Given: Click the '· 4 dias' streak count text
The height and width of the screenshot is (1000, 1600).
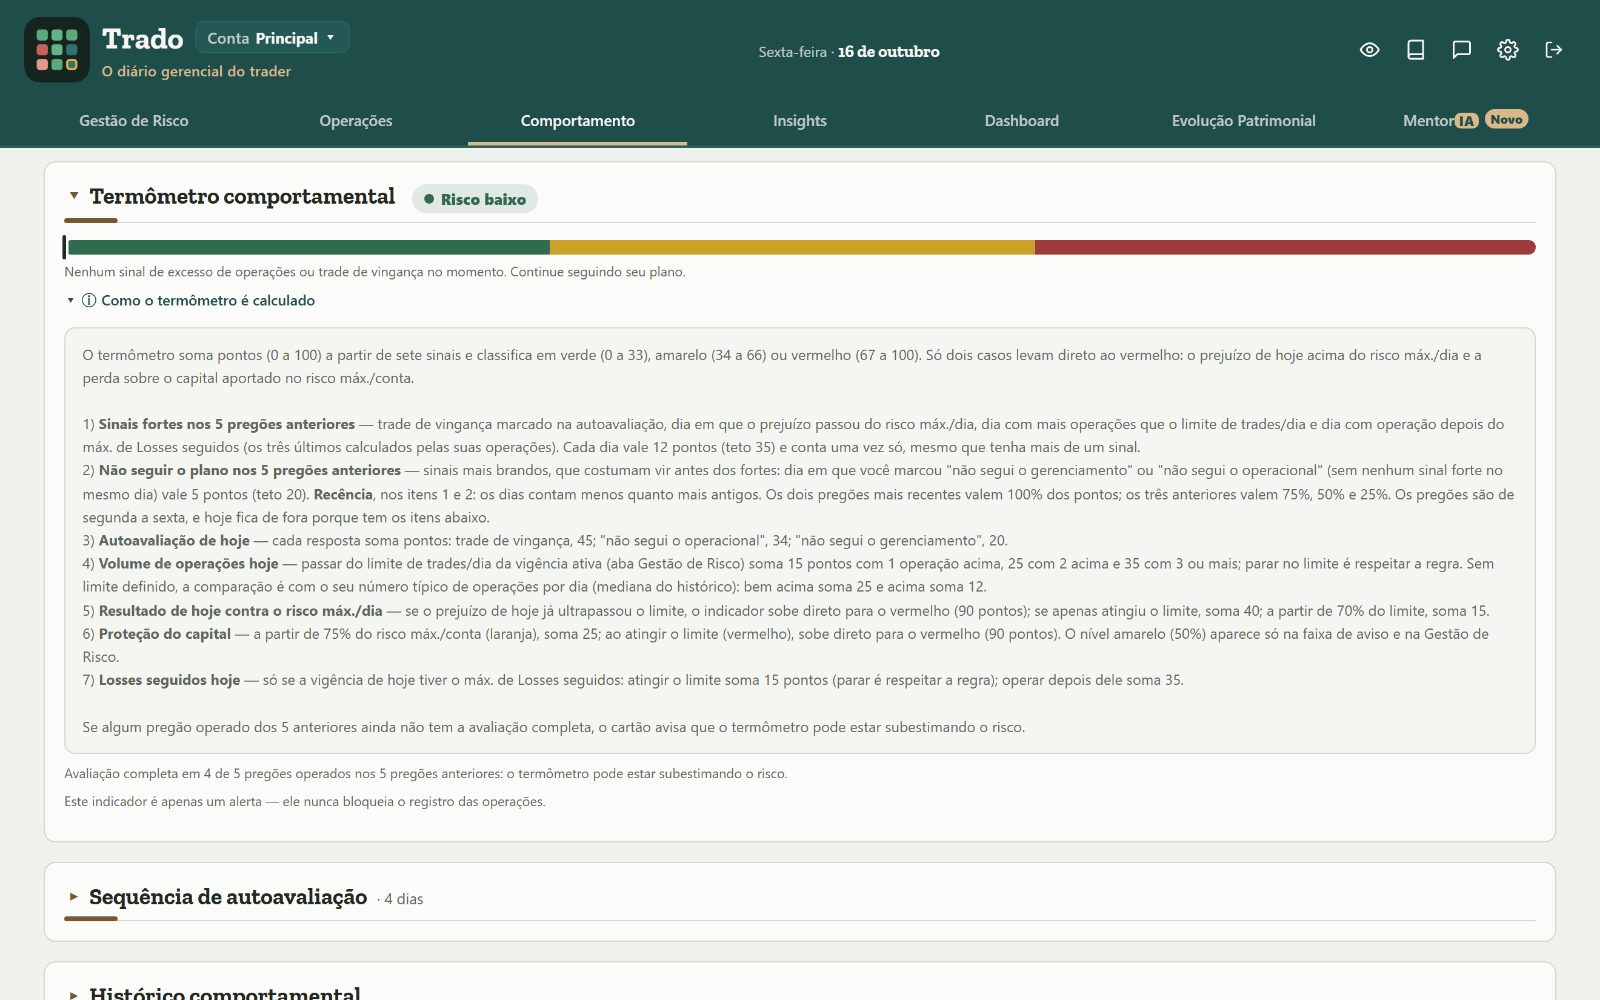Looking at the screenshot, I should point(400,899).
